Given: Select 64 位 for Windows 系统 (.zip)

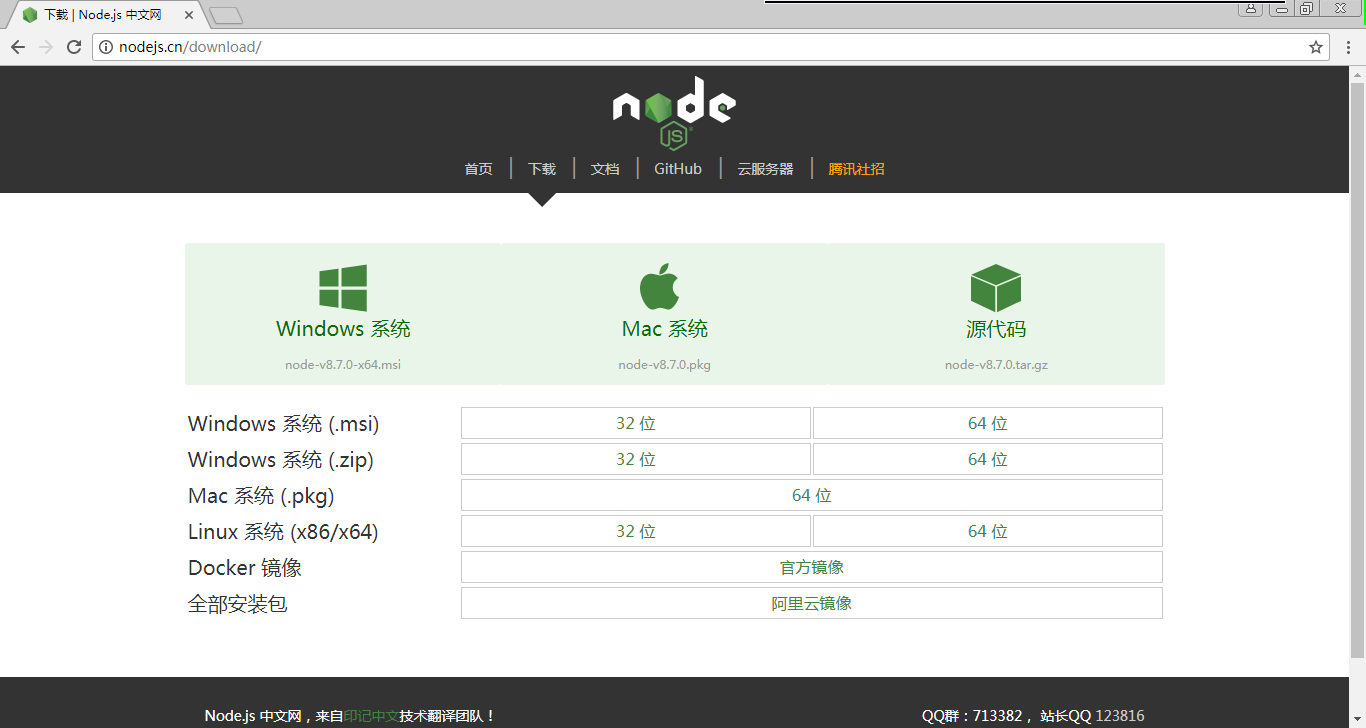Looking at the screenshot, I should pos(988,459).
